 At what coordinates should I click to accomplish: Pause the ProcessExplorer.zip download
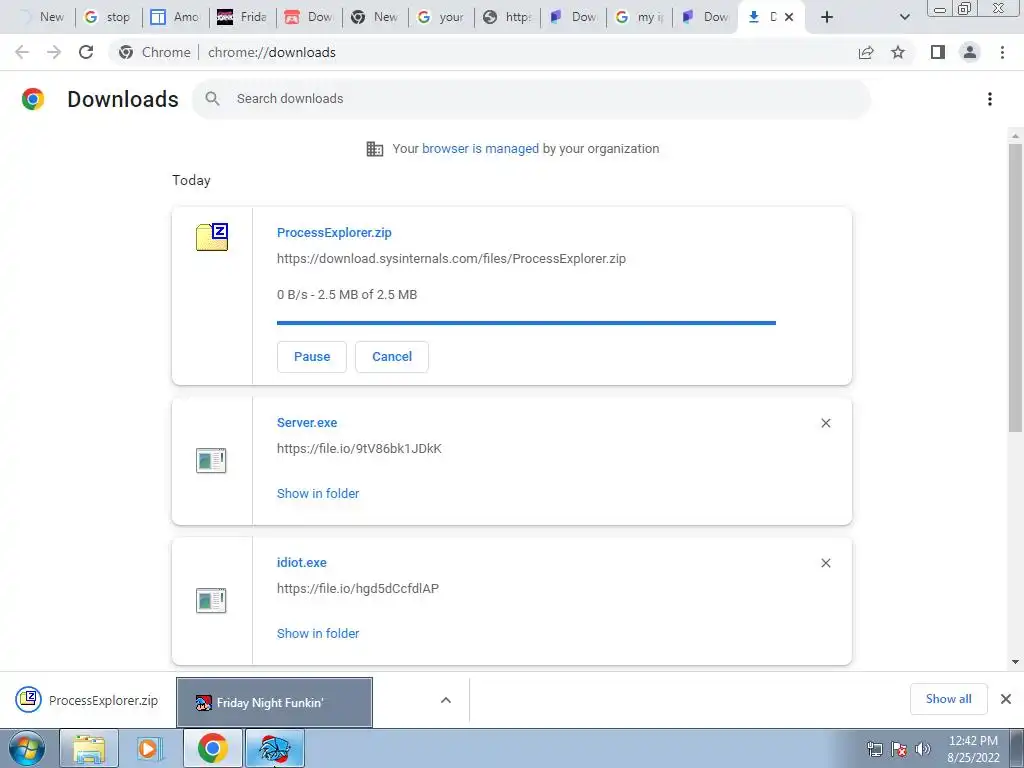[x=312, y=357]
